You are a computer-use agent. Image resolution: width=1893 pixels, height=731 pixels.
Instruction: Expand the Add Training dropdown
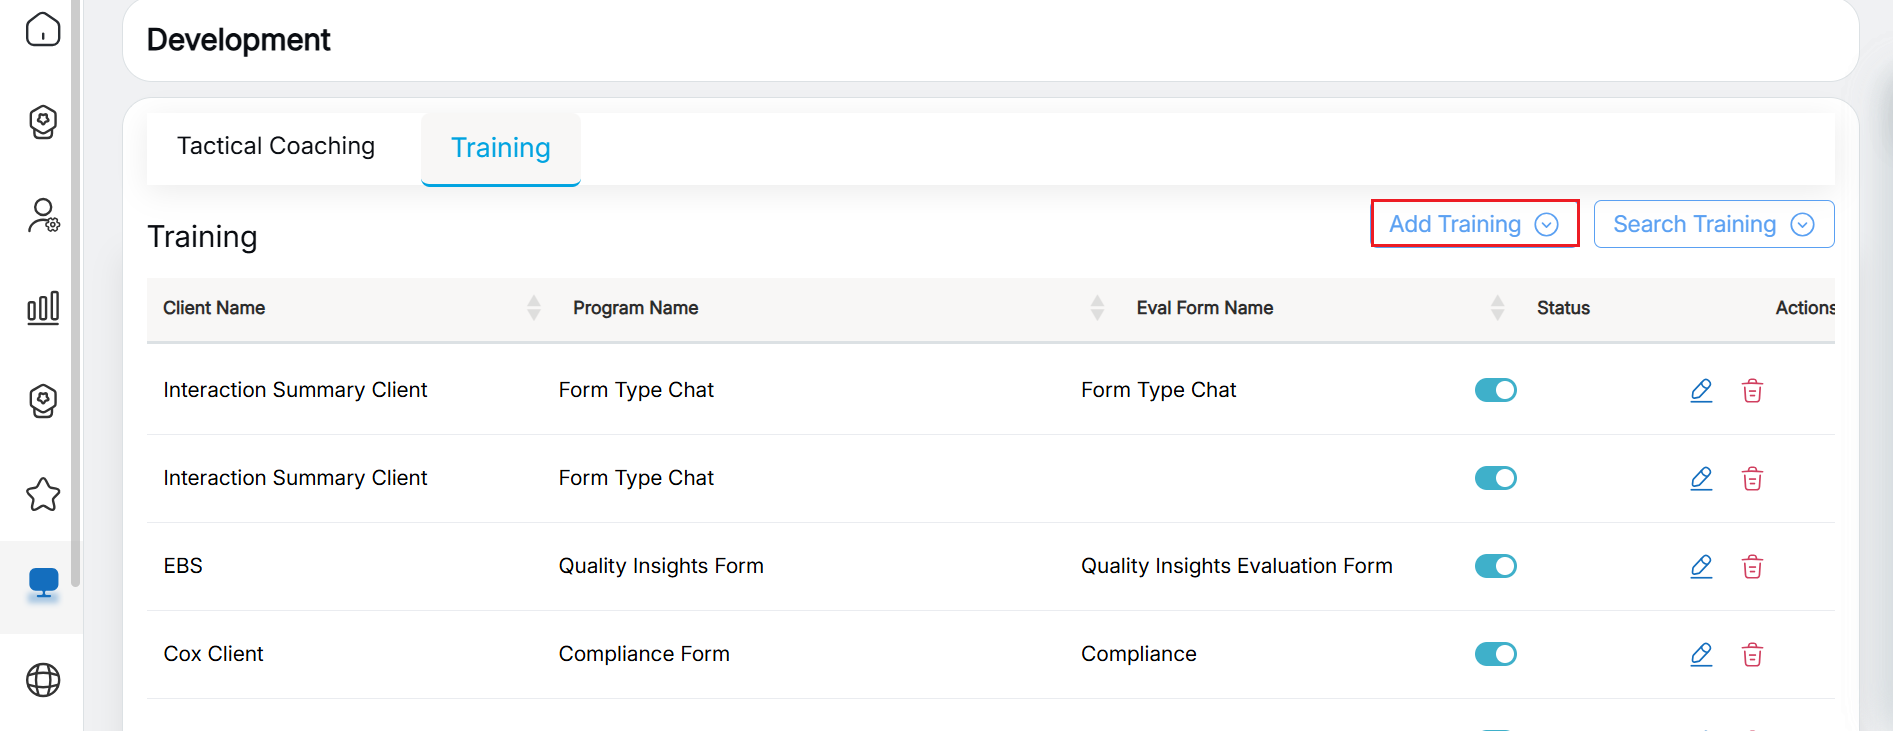pyautogui.click(x=1473, y=224)
